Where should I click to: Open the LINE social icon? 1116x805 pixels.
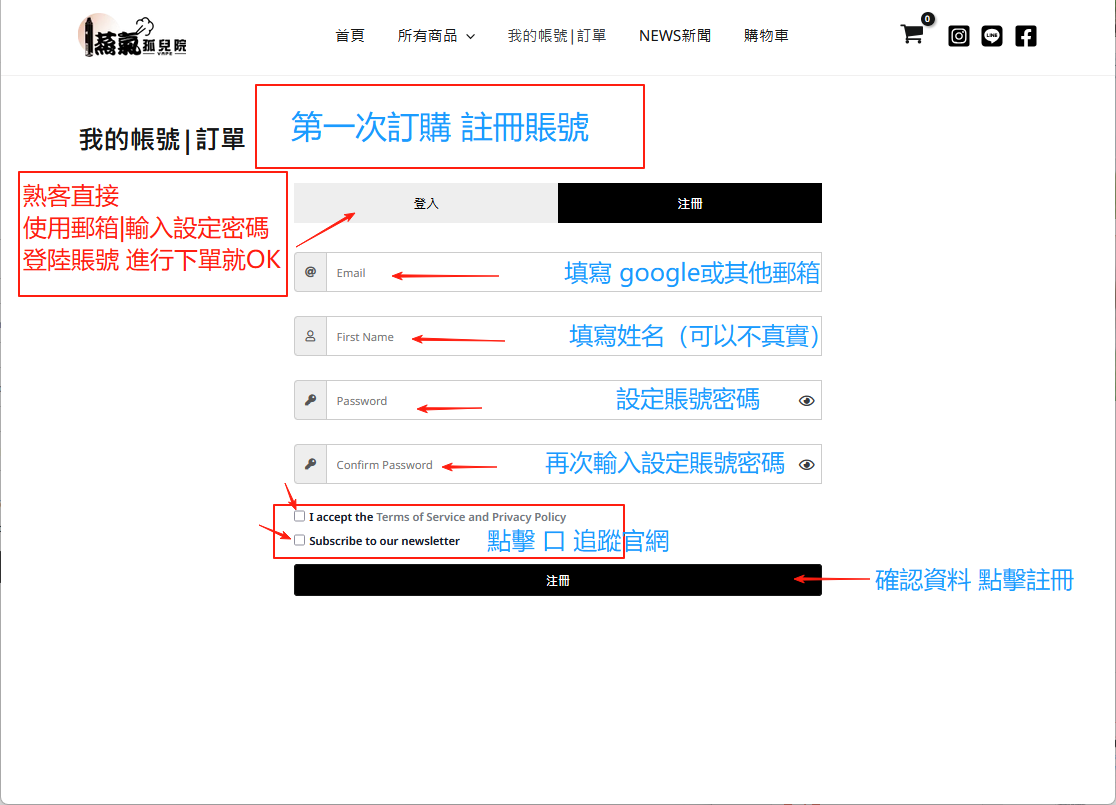[x=991, y=36]
